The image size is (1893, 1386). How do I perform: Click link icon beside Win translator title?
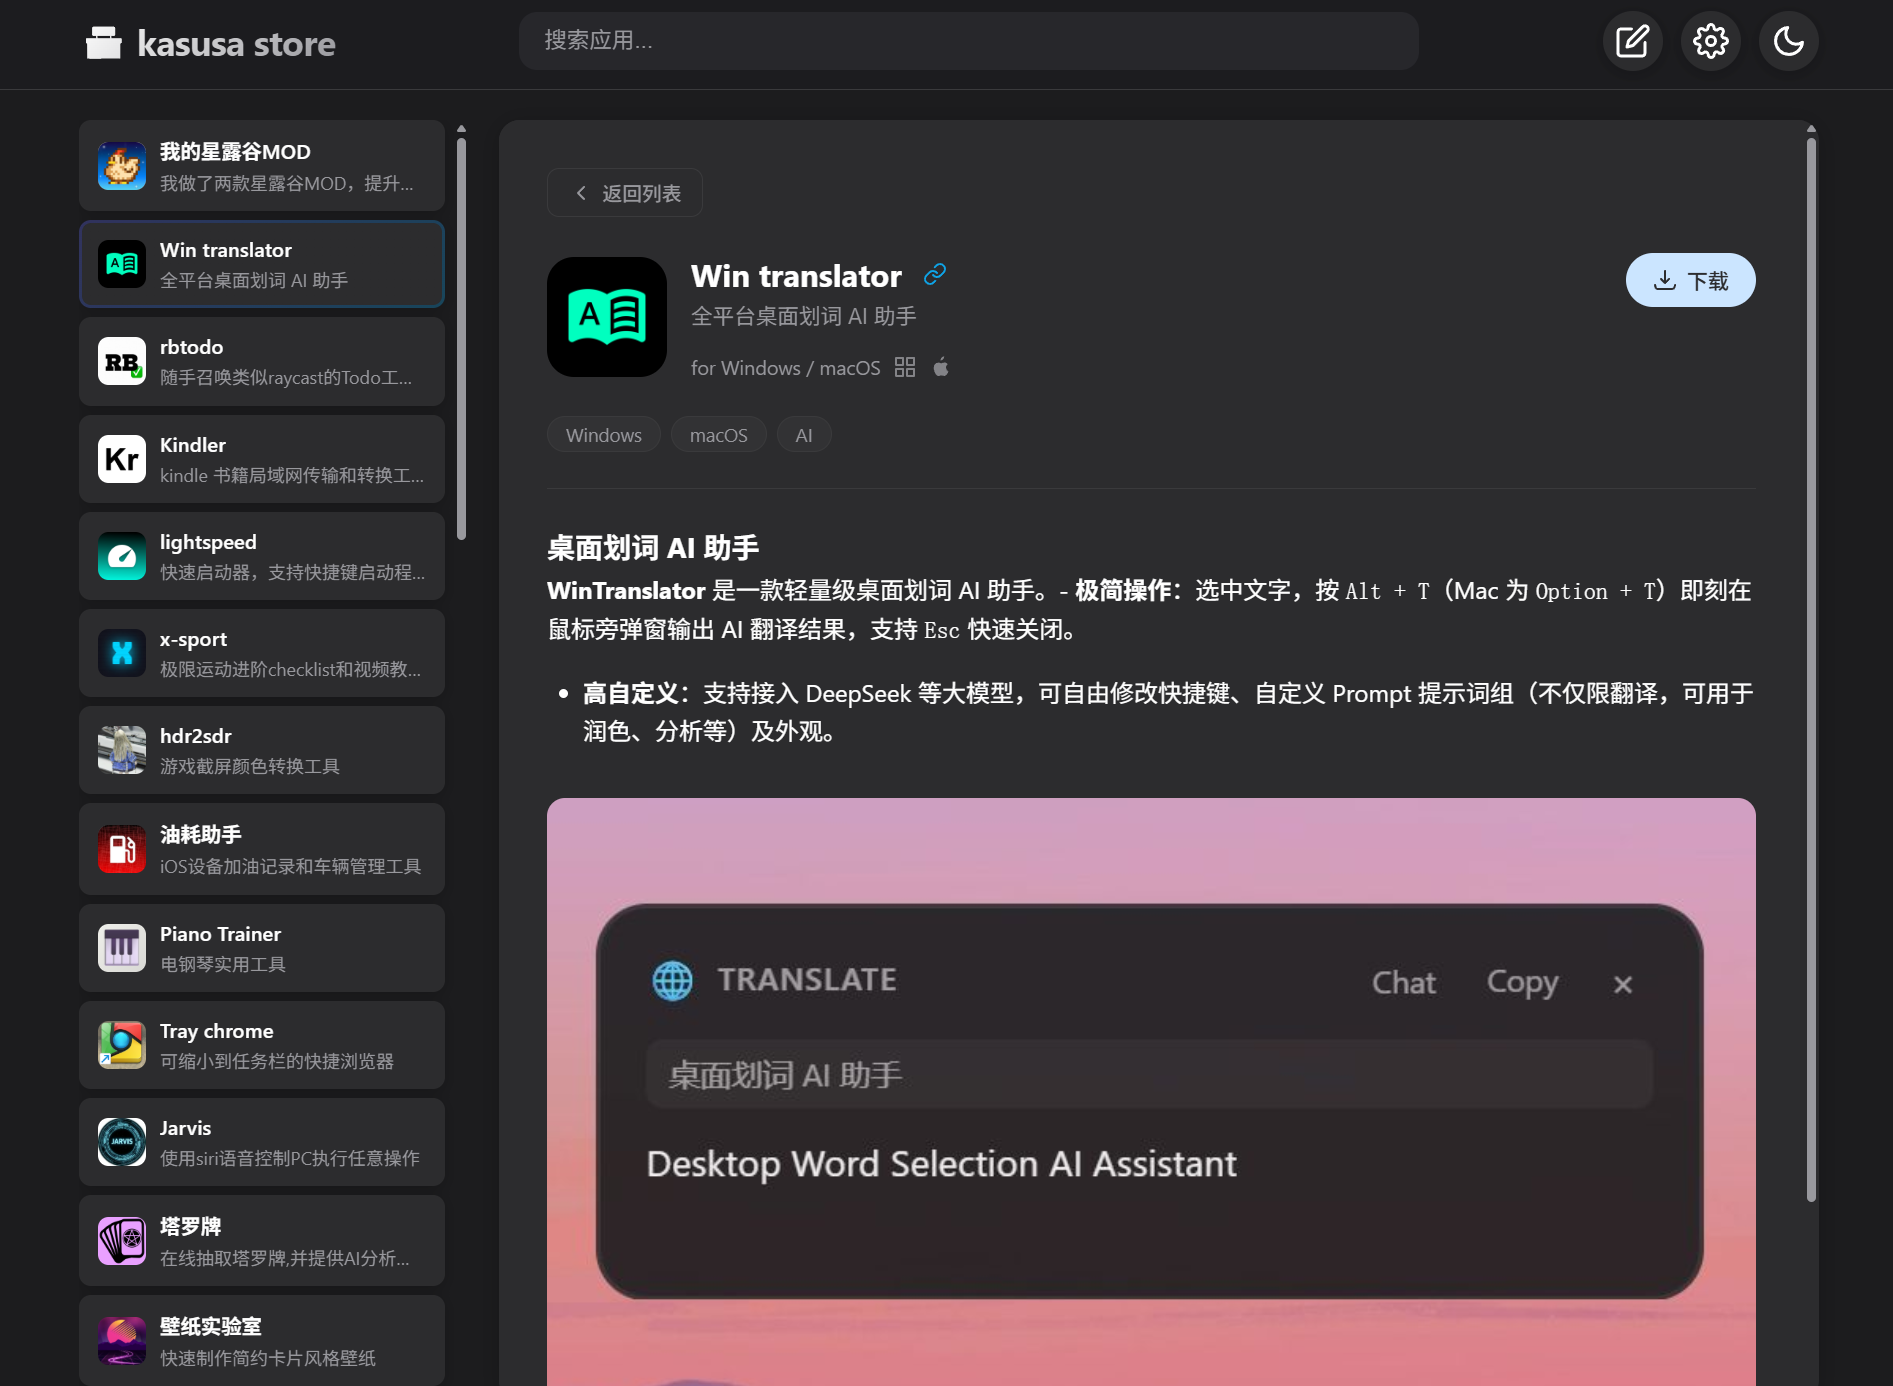(x=935, y=274)
